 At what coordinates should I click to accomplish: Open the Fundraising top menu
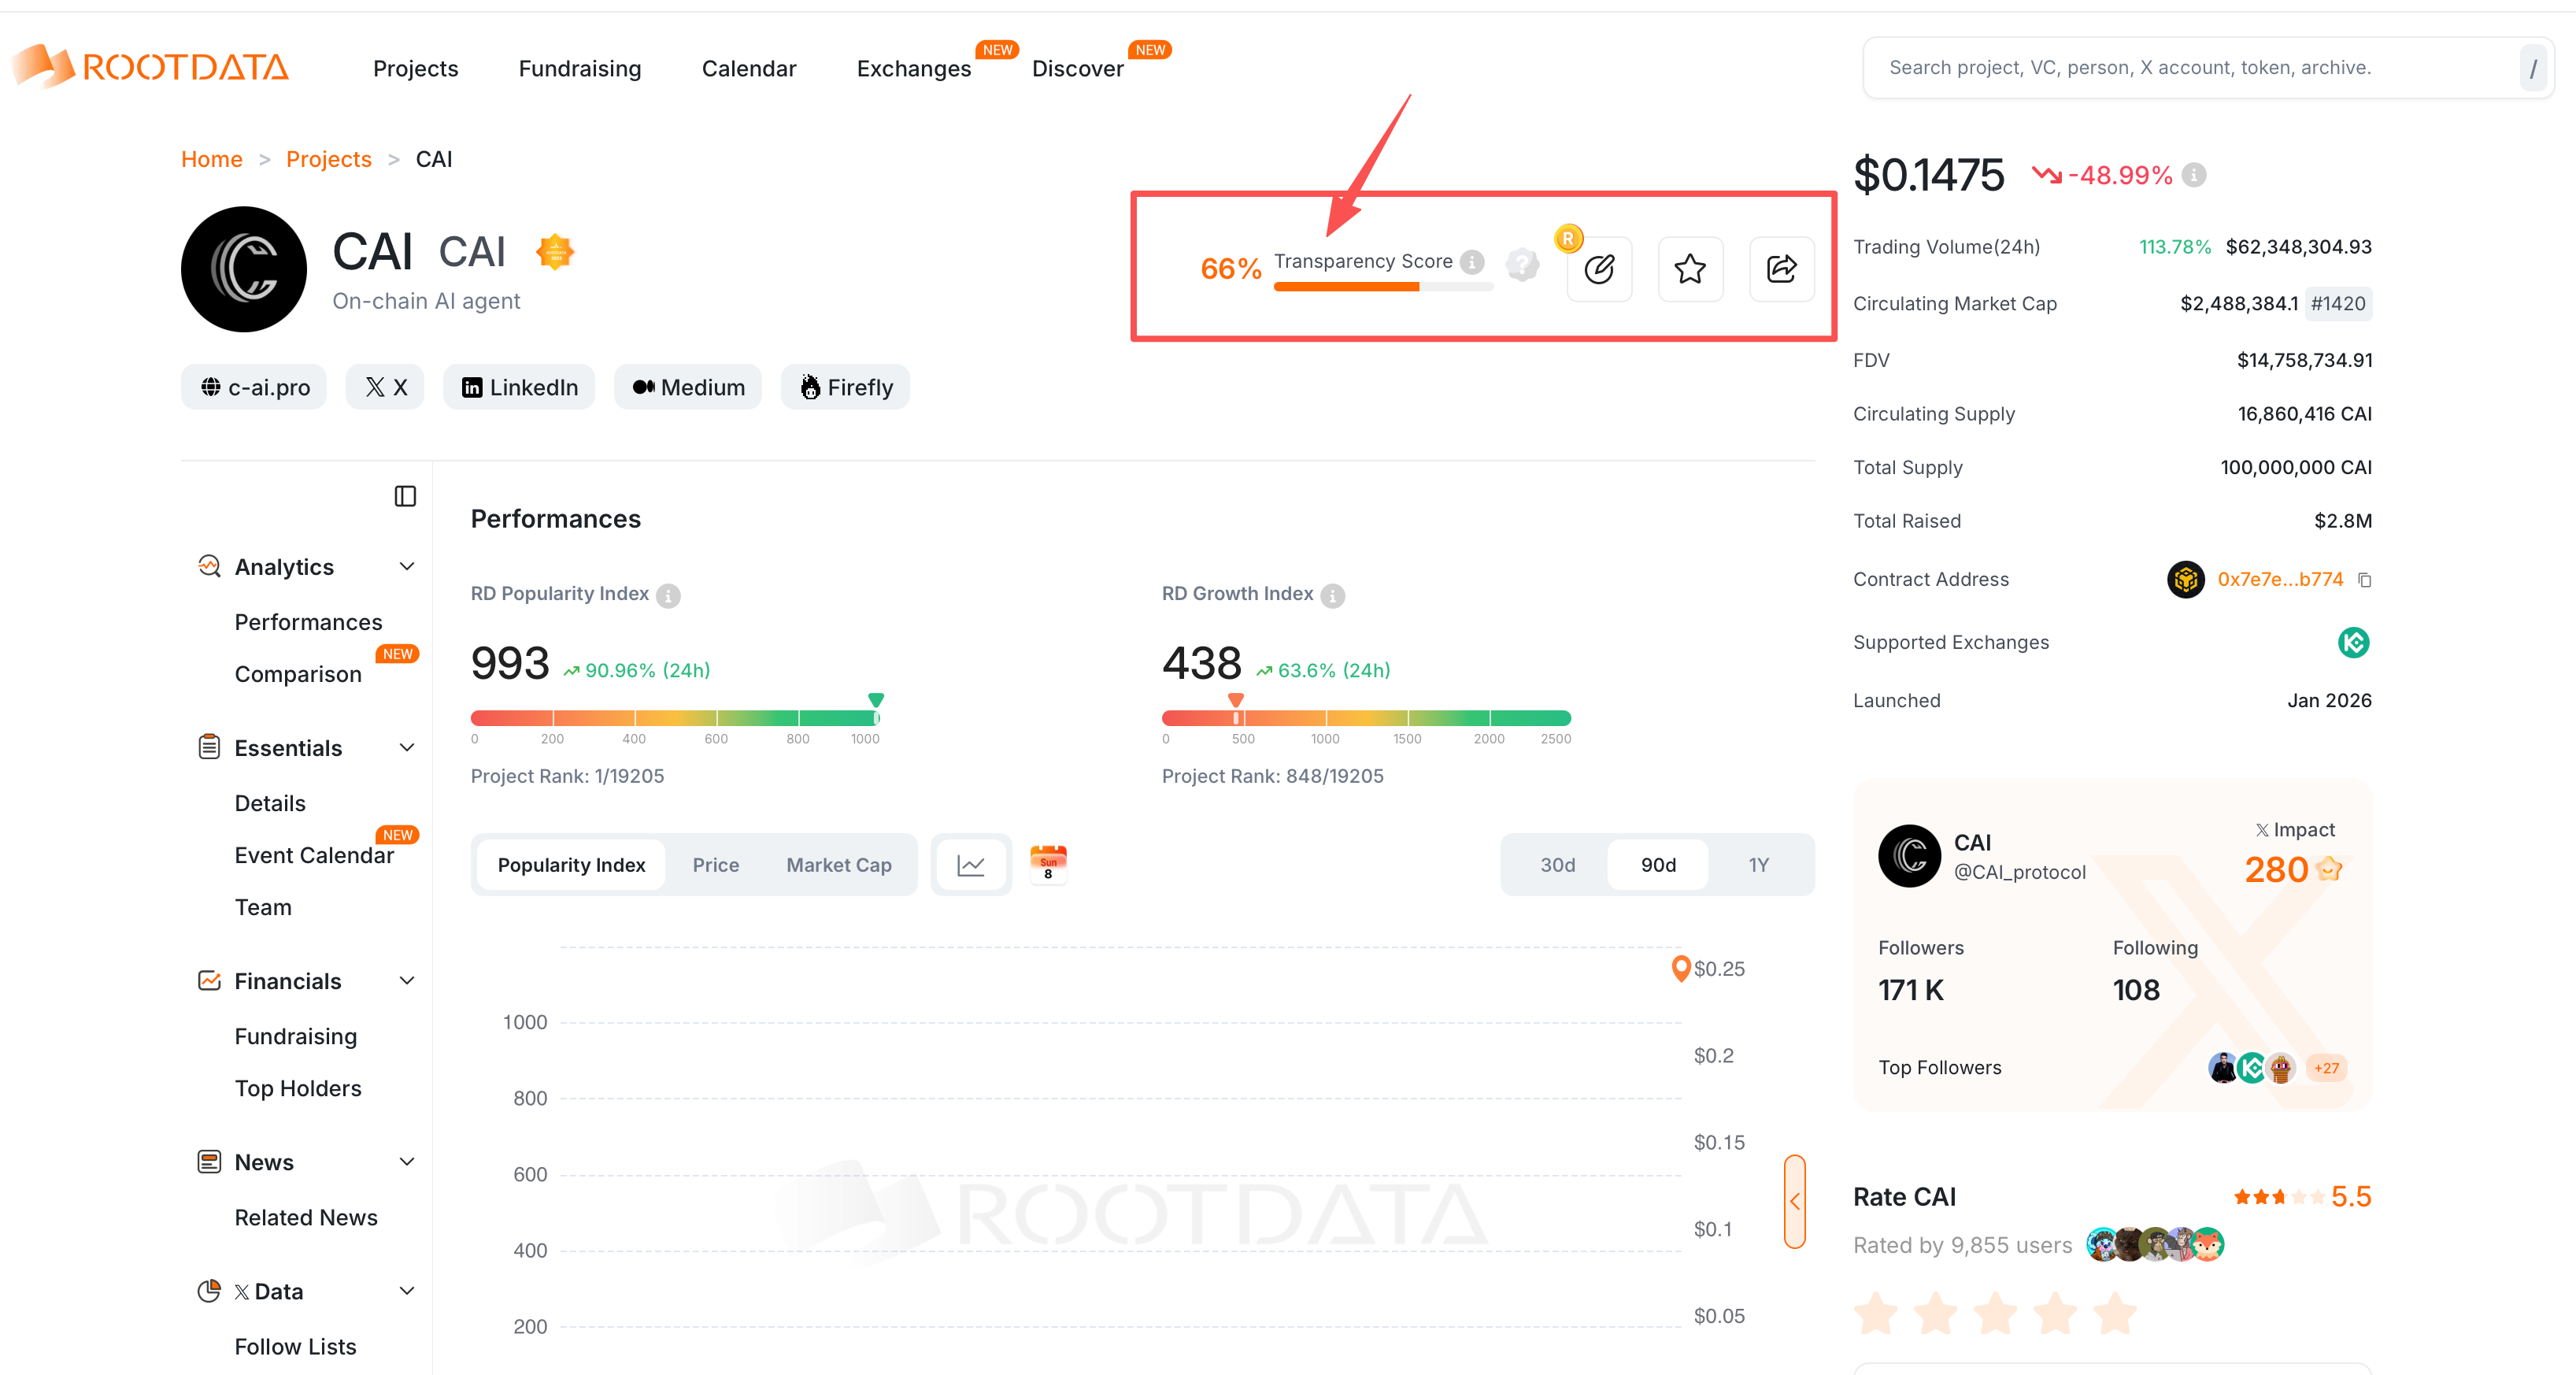pos(580,68)
